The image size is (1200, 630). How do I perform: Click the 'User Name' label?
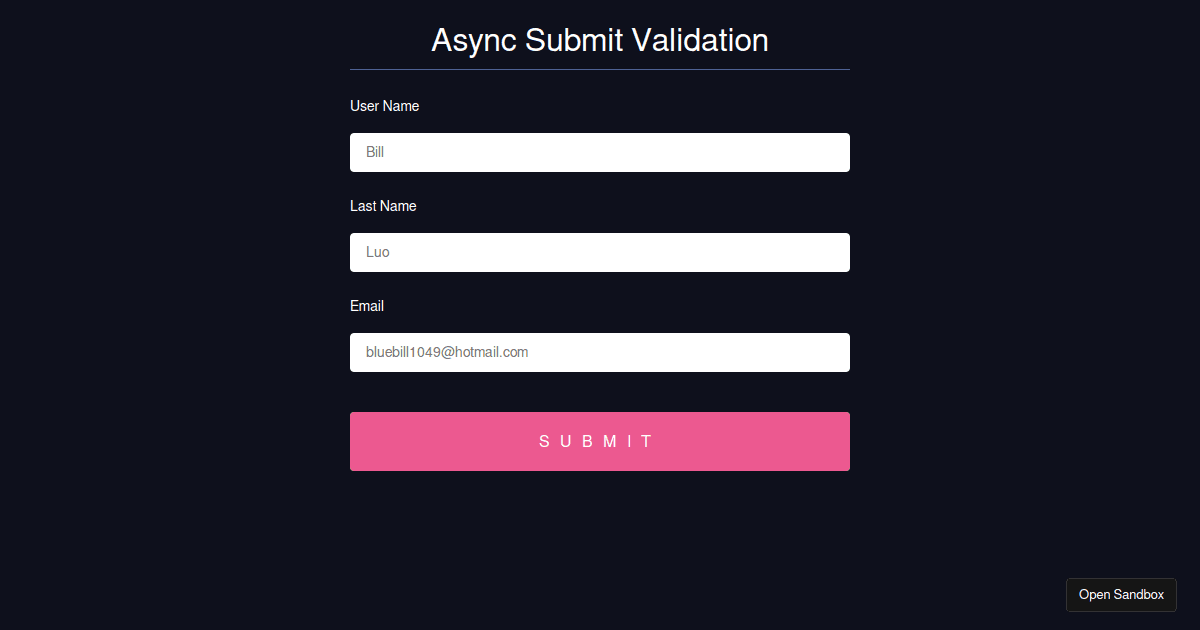384,106
